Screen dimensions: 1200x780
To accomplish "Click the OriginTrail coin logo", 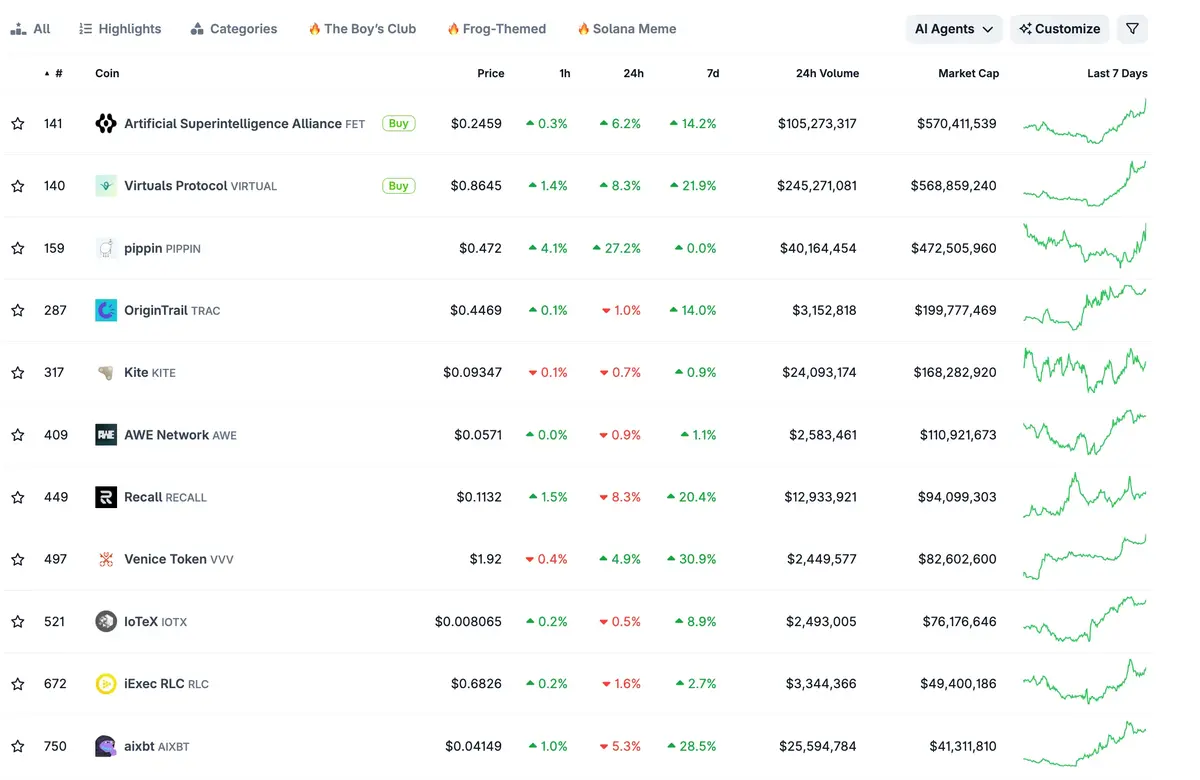I will pyautogui.click(x=105, y=310).
